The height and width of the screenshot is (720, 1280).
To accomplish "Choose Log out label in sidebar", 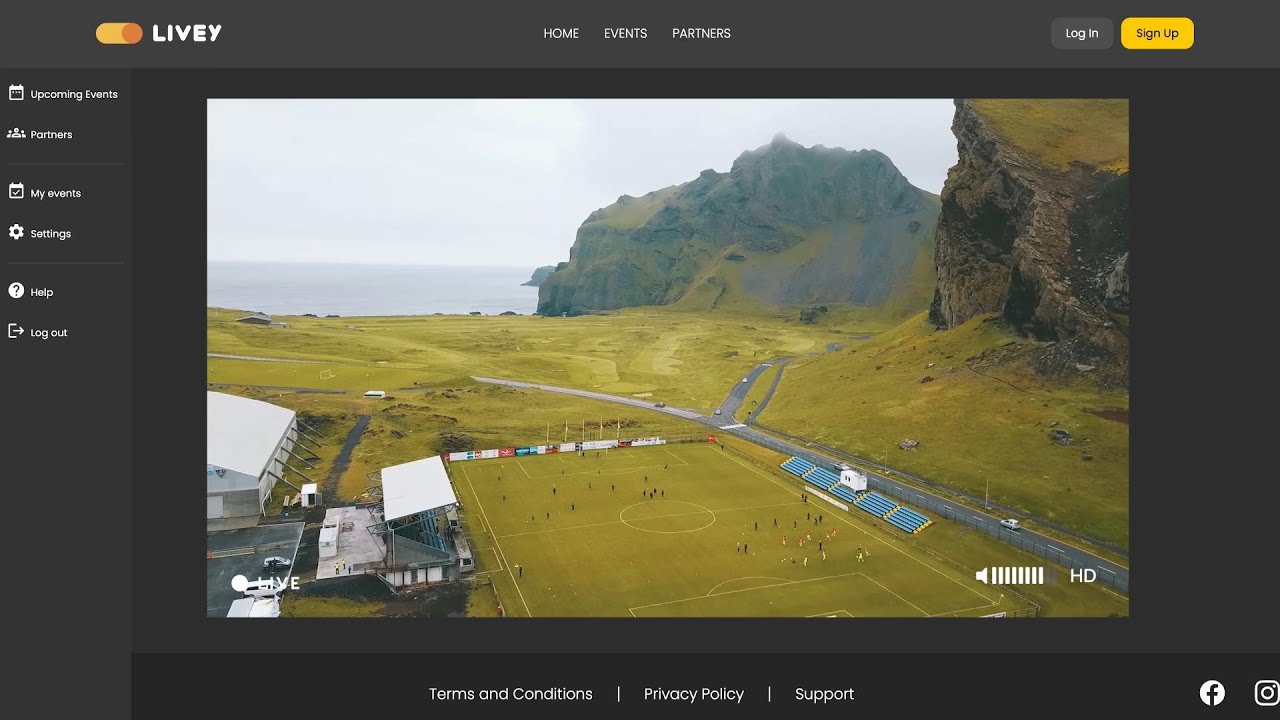I will [x=49, y=332].
